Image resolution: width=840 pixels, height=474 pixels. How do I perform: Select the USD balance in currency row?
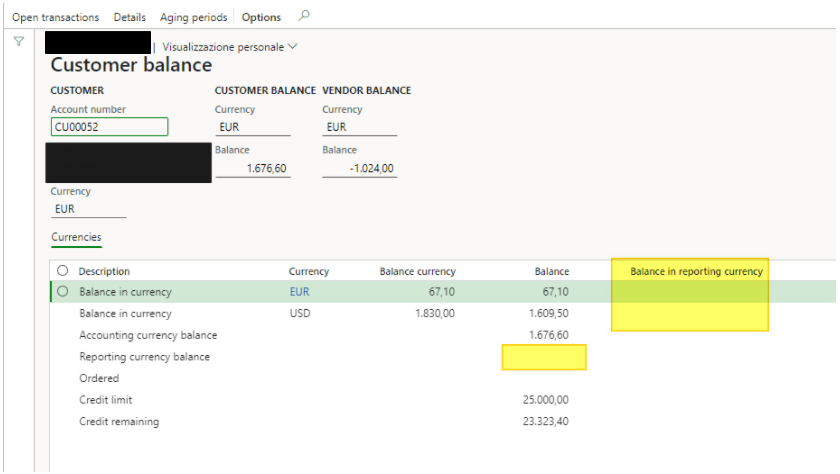[125, 313]
